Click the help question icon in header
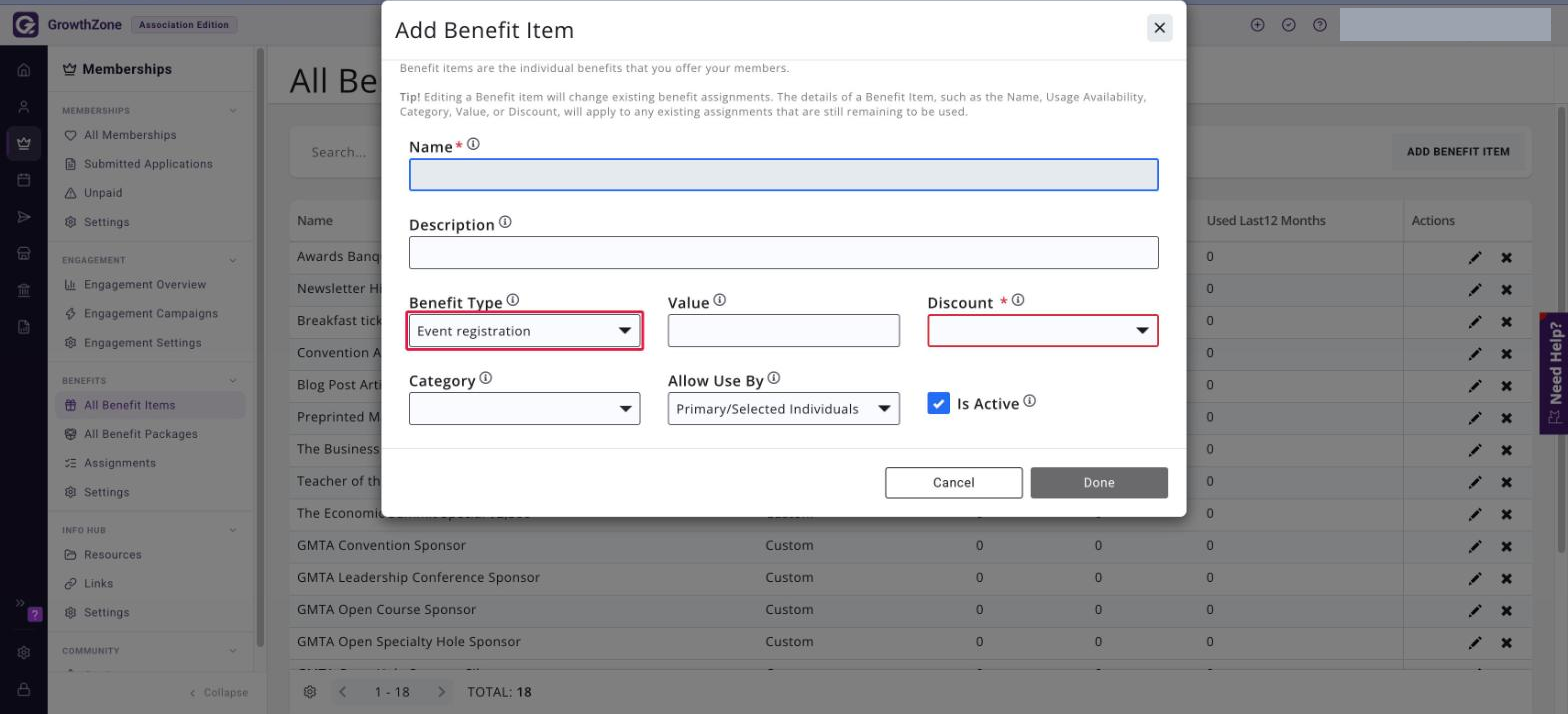1568x714 pixels. (1320, 25)
